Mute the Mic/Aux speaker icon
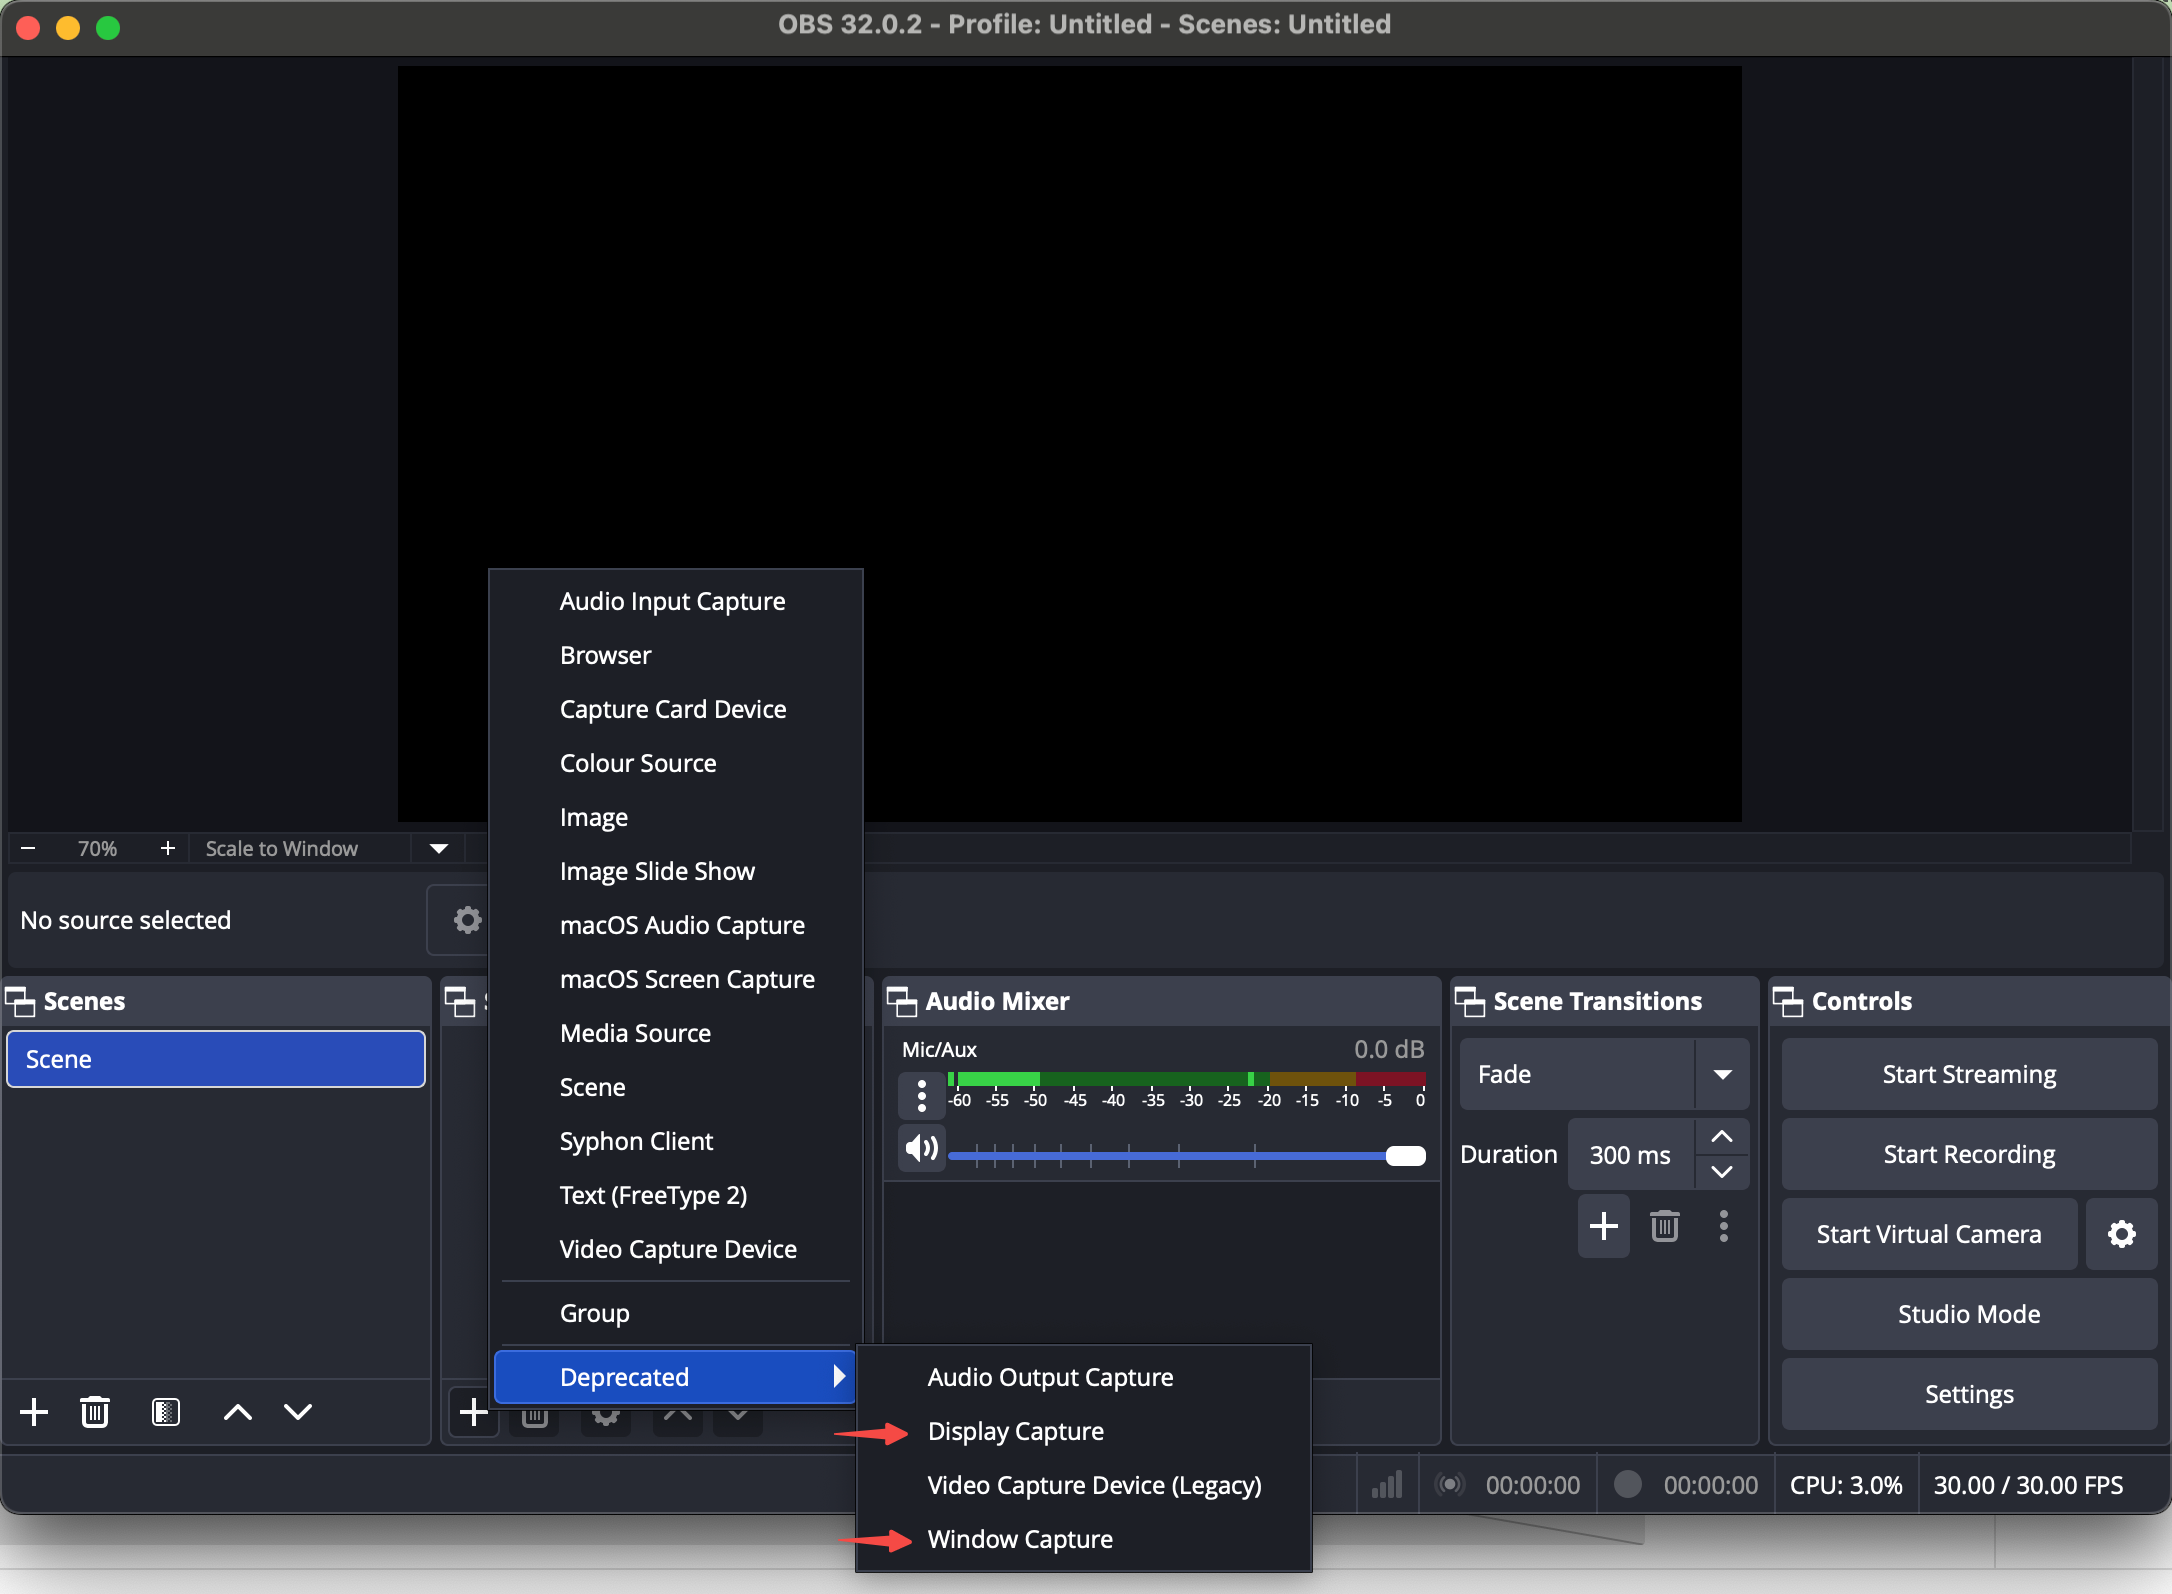Image resolution: width=2172 pixels, height=1594 pixels. point(920,1148)
